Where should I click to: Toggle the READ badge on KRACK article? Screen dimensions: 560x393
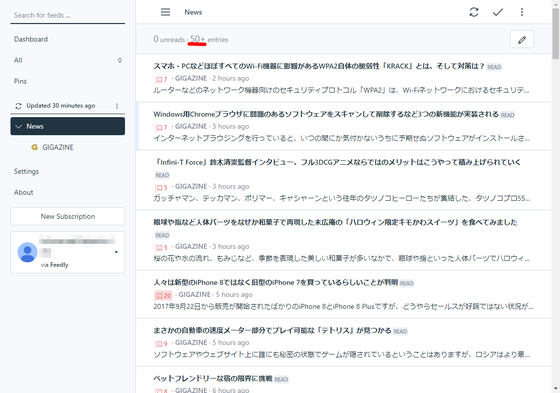pyautogui.click(x=494, y=67)
